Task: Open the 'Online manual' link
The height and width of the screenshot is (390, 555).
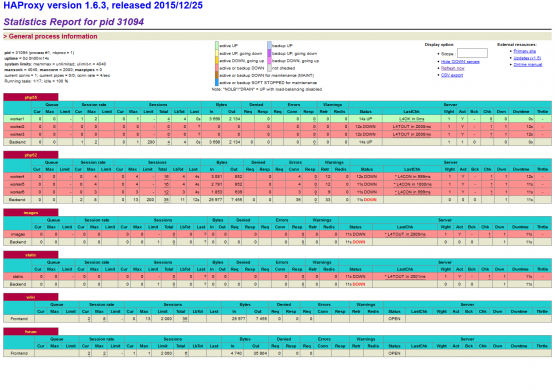Action: point(527,65)
